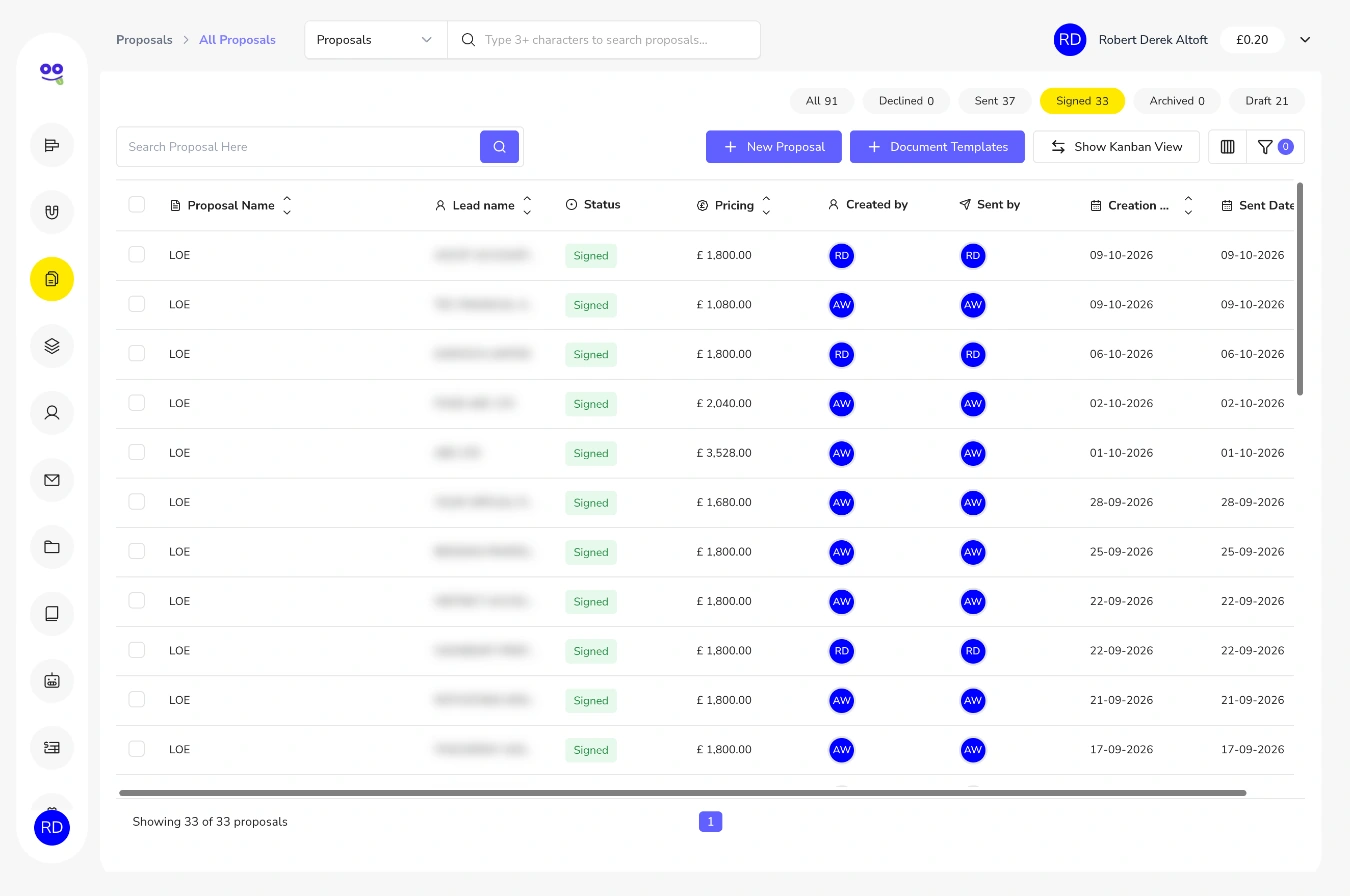
Task: Sort by the Creation date column arrows
Action: (1188, 205)
